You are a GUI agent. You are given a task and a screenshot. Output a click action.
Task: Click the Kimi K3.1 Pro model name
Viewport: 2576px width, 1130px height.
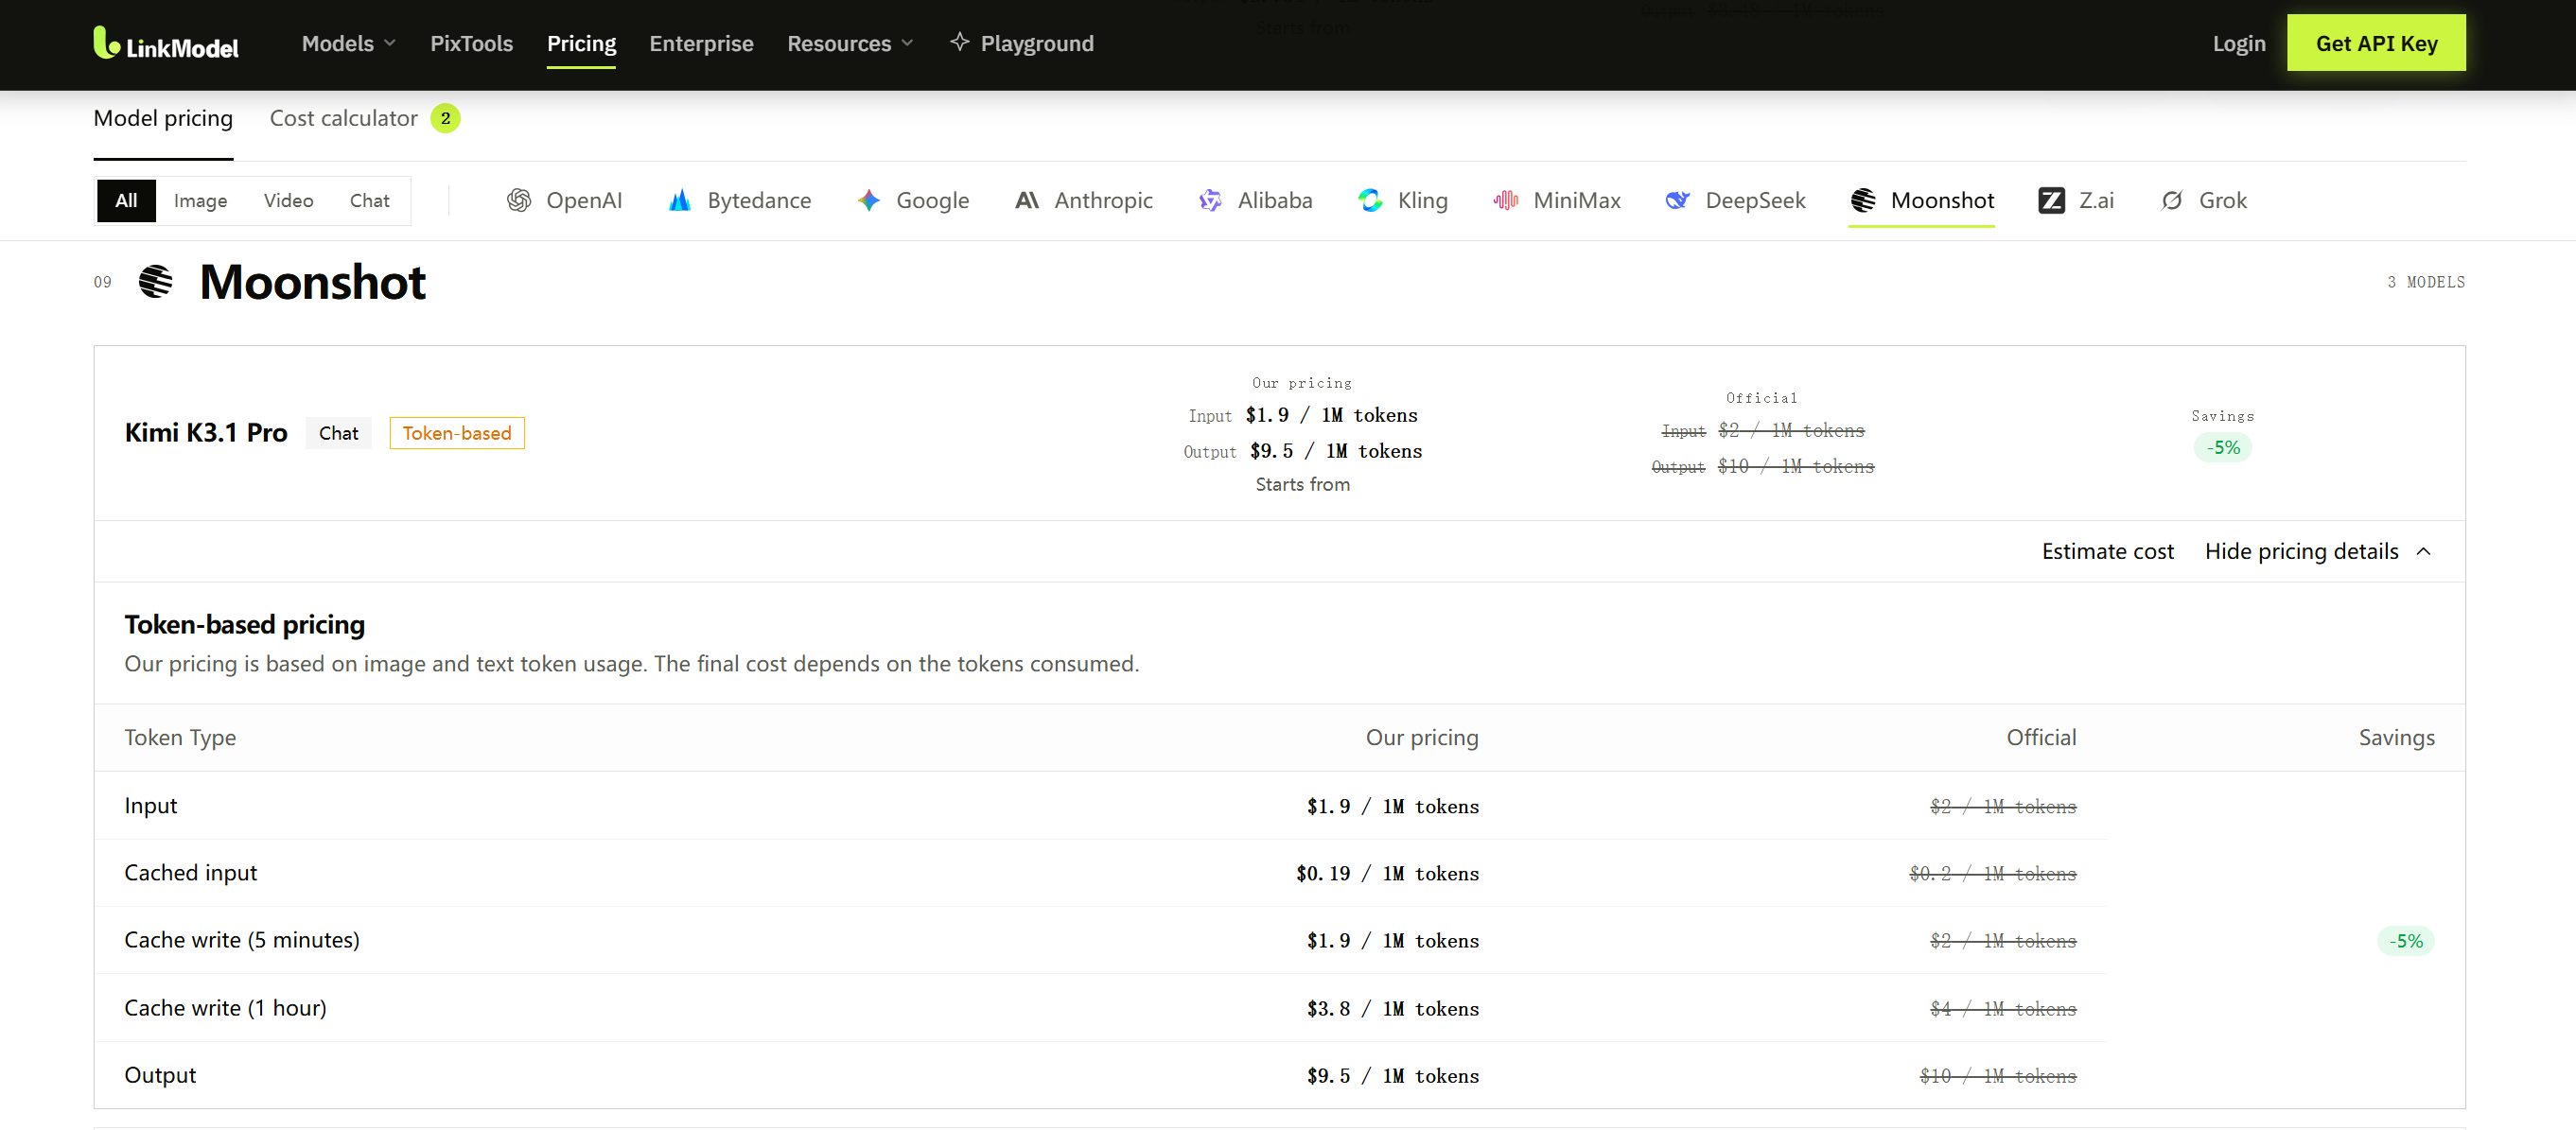coord(206,432)
